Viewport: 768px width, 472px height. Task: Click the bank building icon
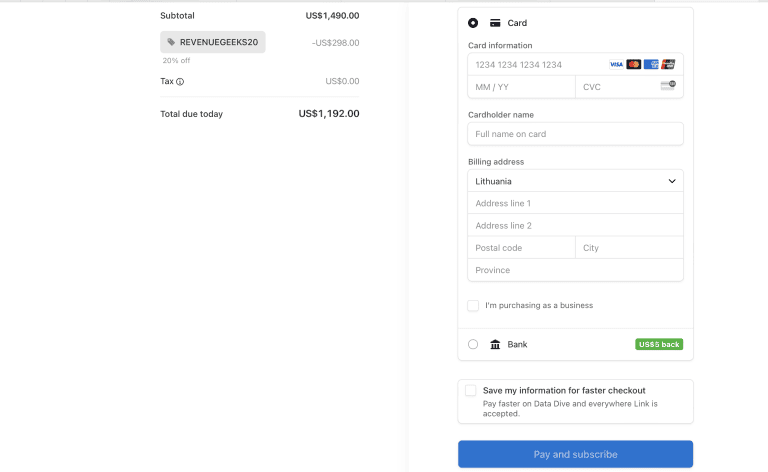point(495,344)
